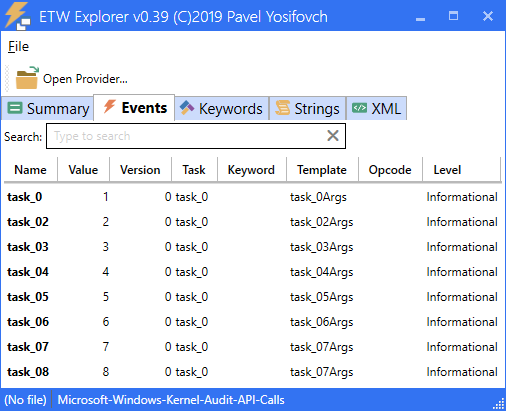Screen dimensions: 506x411
Task: Switch to the Summary tab
Action: pos(47,108)
